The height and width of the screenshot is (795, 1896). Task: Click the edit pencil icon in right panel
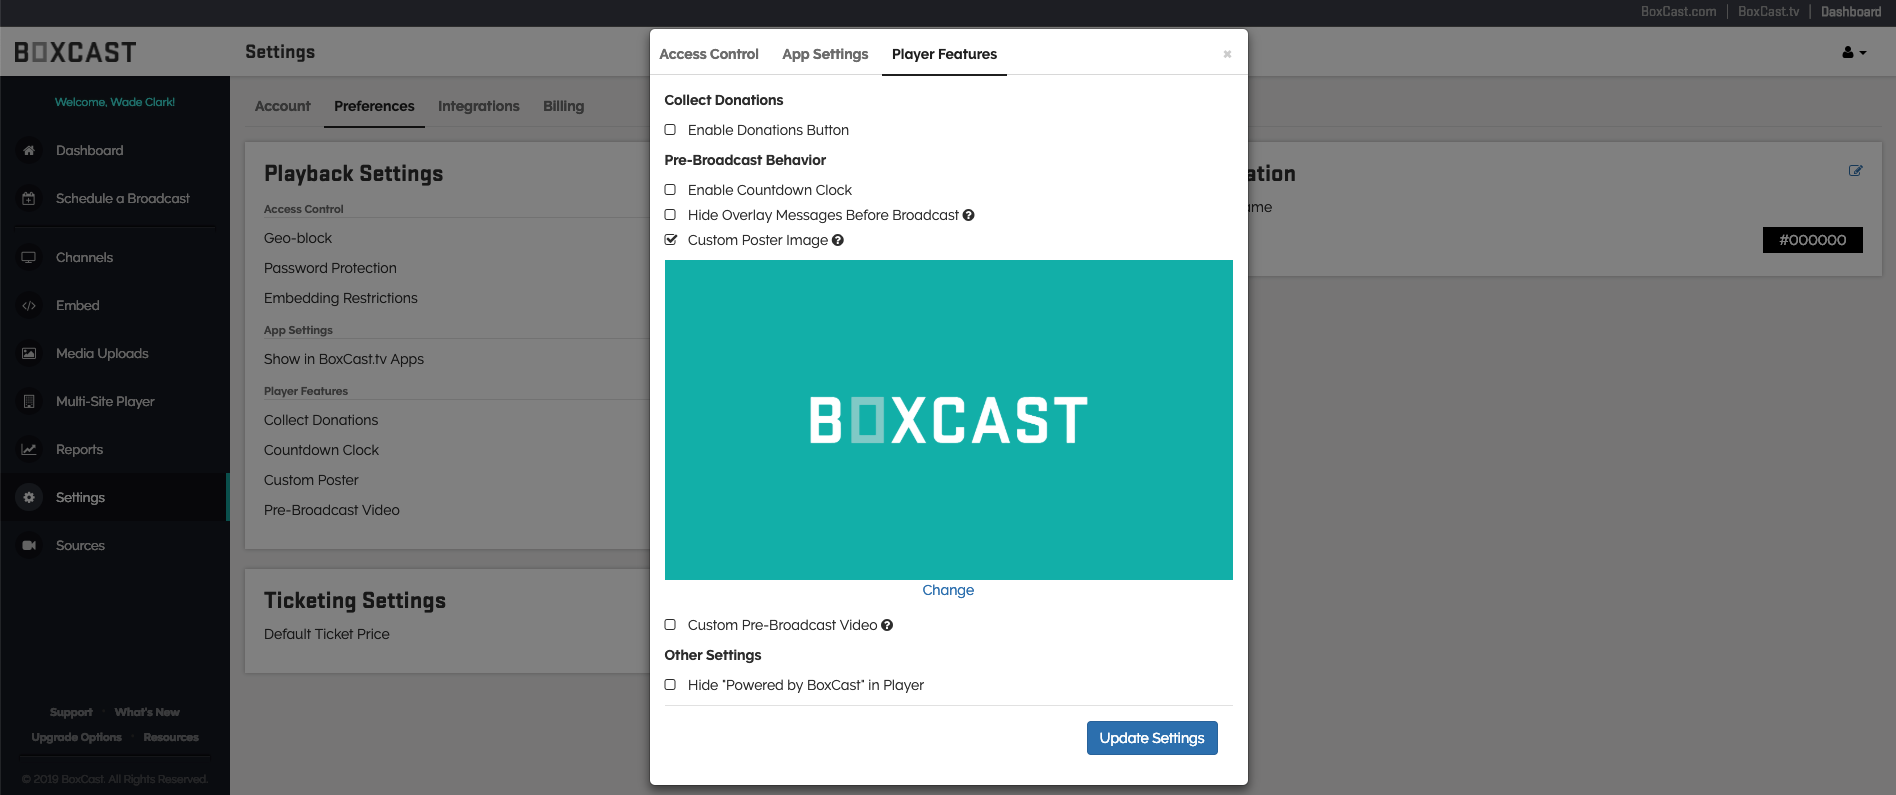point(1855,171)
